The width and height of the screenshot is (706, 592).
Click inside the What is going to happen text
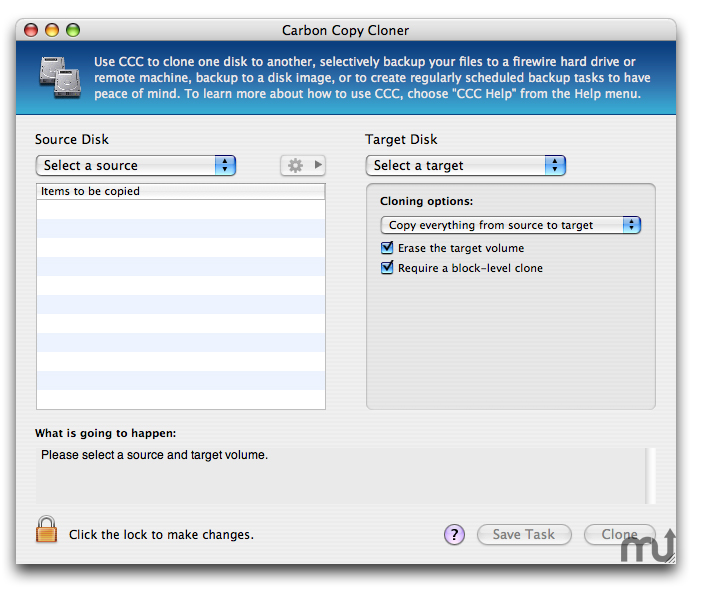(x=340, y=475)
